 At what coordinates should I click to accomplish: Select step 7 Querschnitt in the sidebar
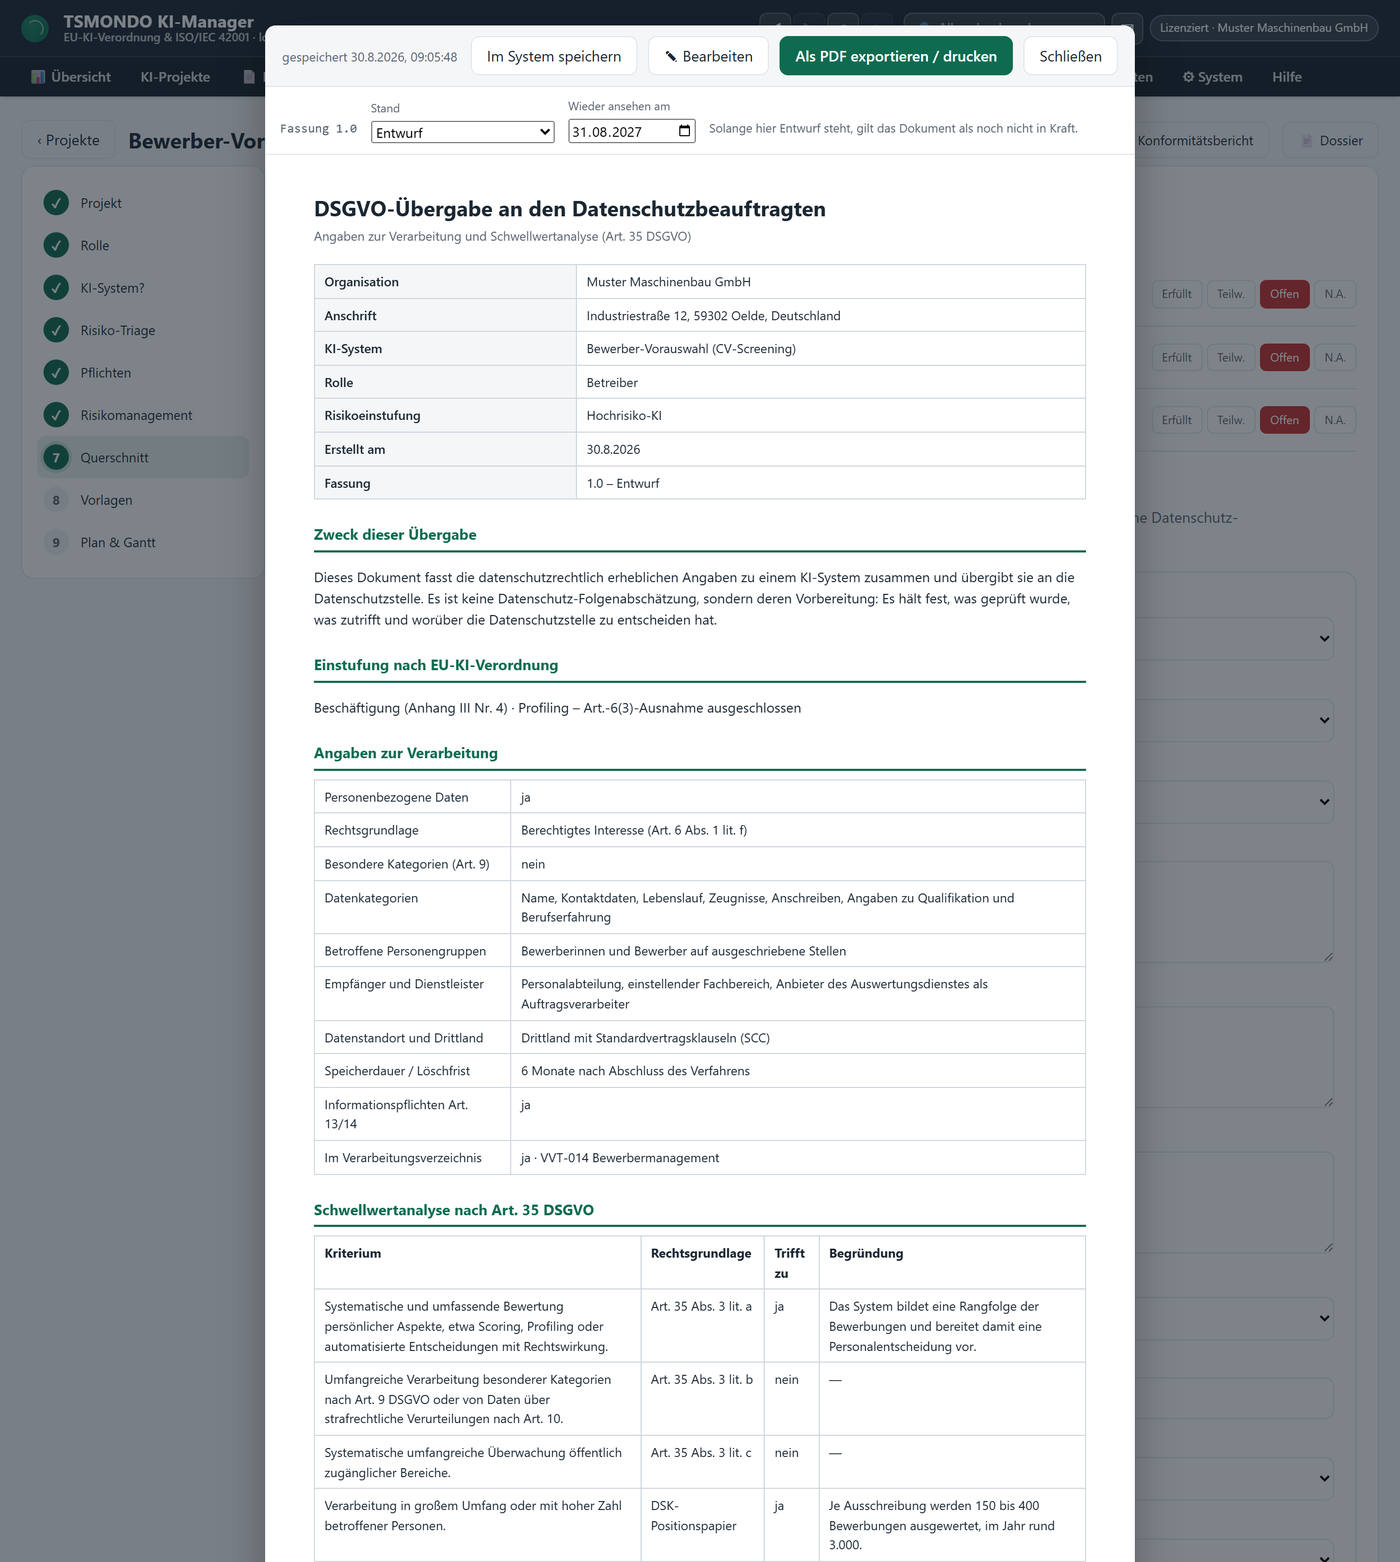tap(144, 458)
